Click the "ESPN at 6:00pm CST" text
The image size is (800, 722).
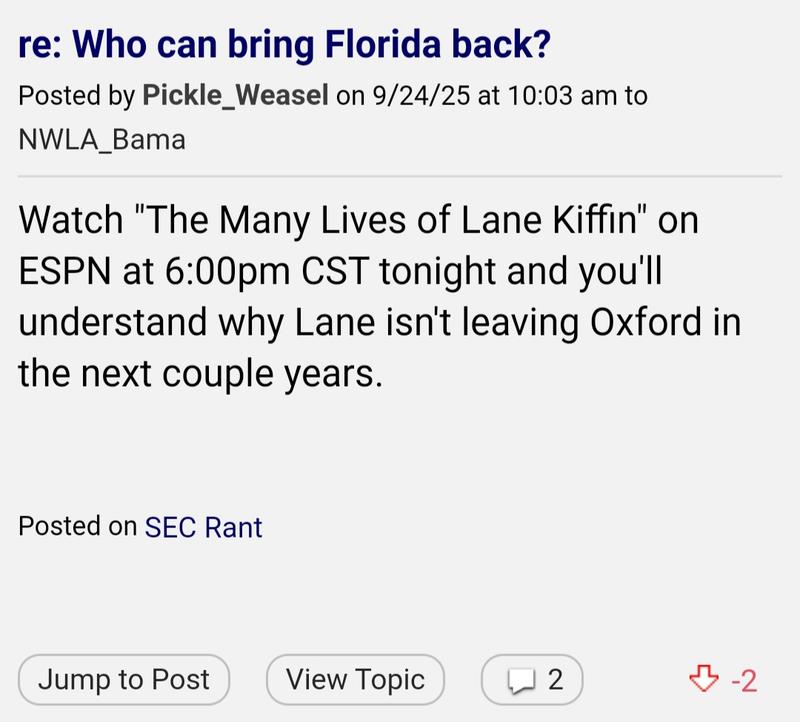[x=156, y=273]
